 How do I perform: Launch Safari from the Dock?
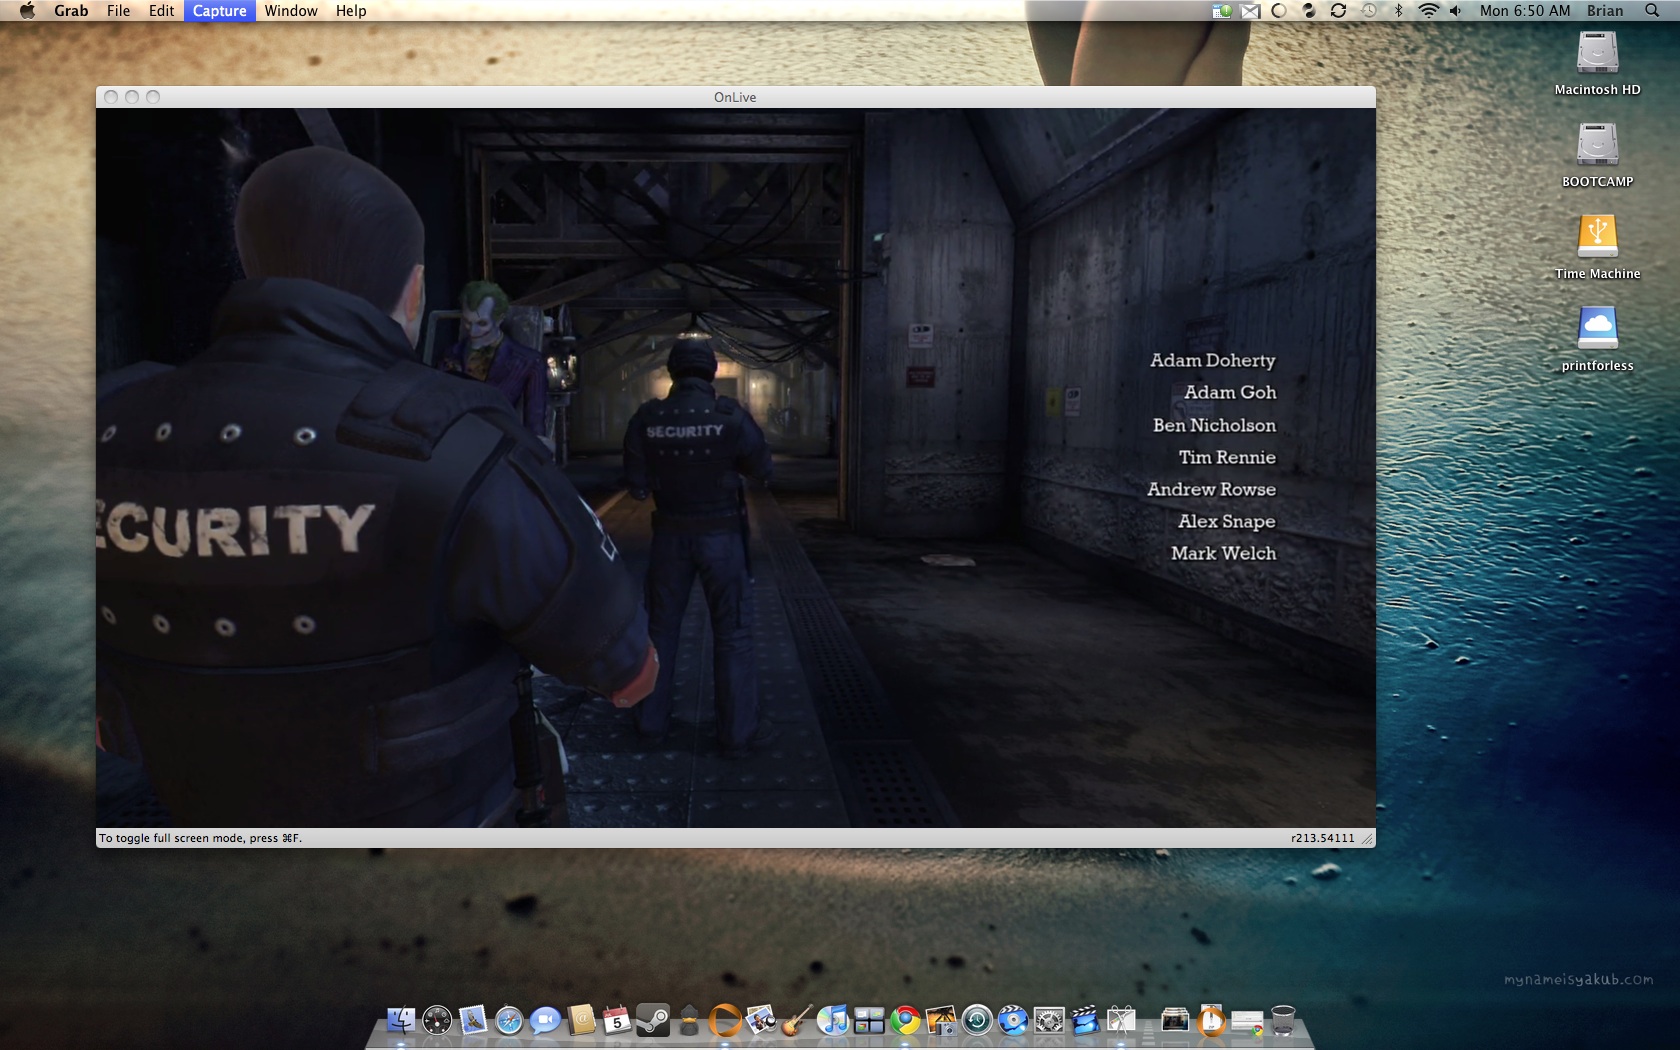click(509, 1020)
